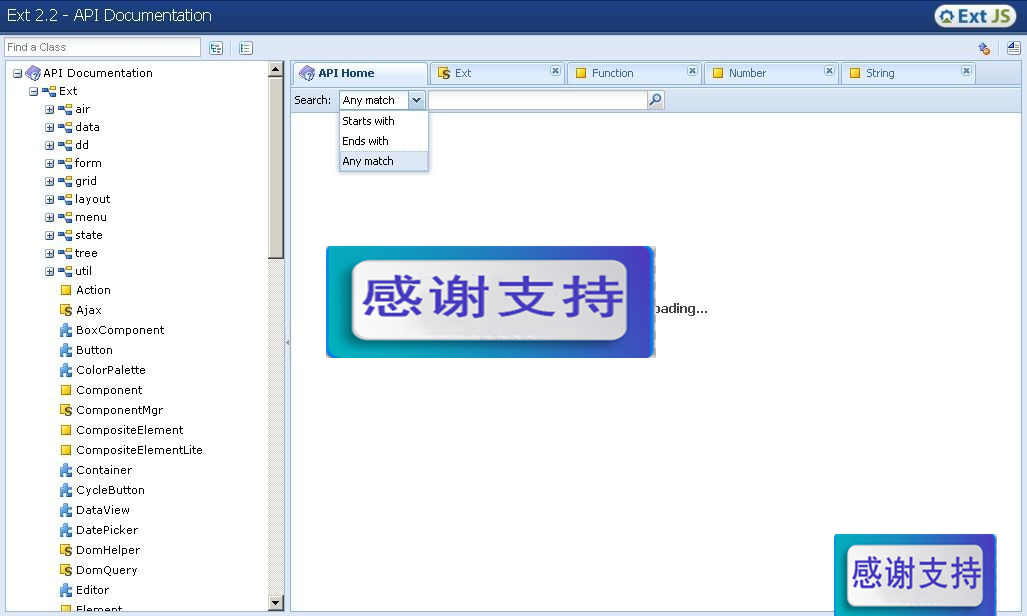Expand the layout package
1027x616 pixels.
tap(49, 199)
